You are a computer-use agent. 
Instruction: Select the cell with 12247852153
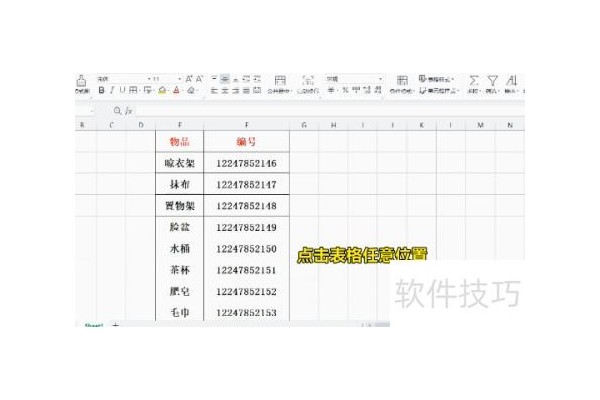246,312
